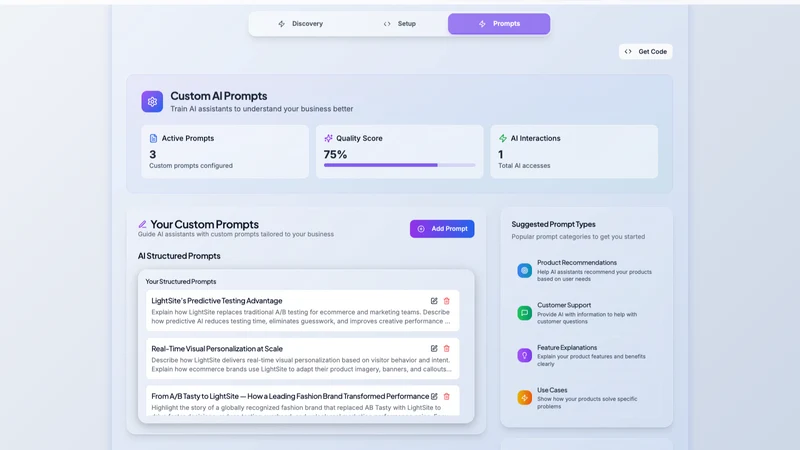Click the Active Prompts document icon

153,138
